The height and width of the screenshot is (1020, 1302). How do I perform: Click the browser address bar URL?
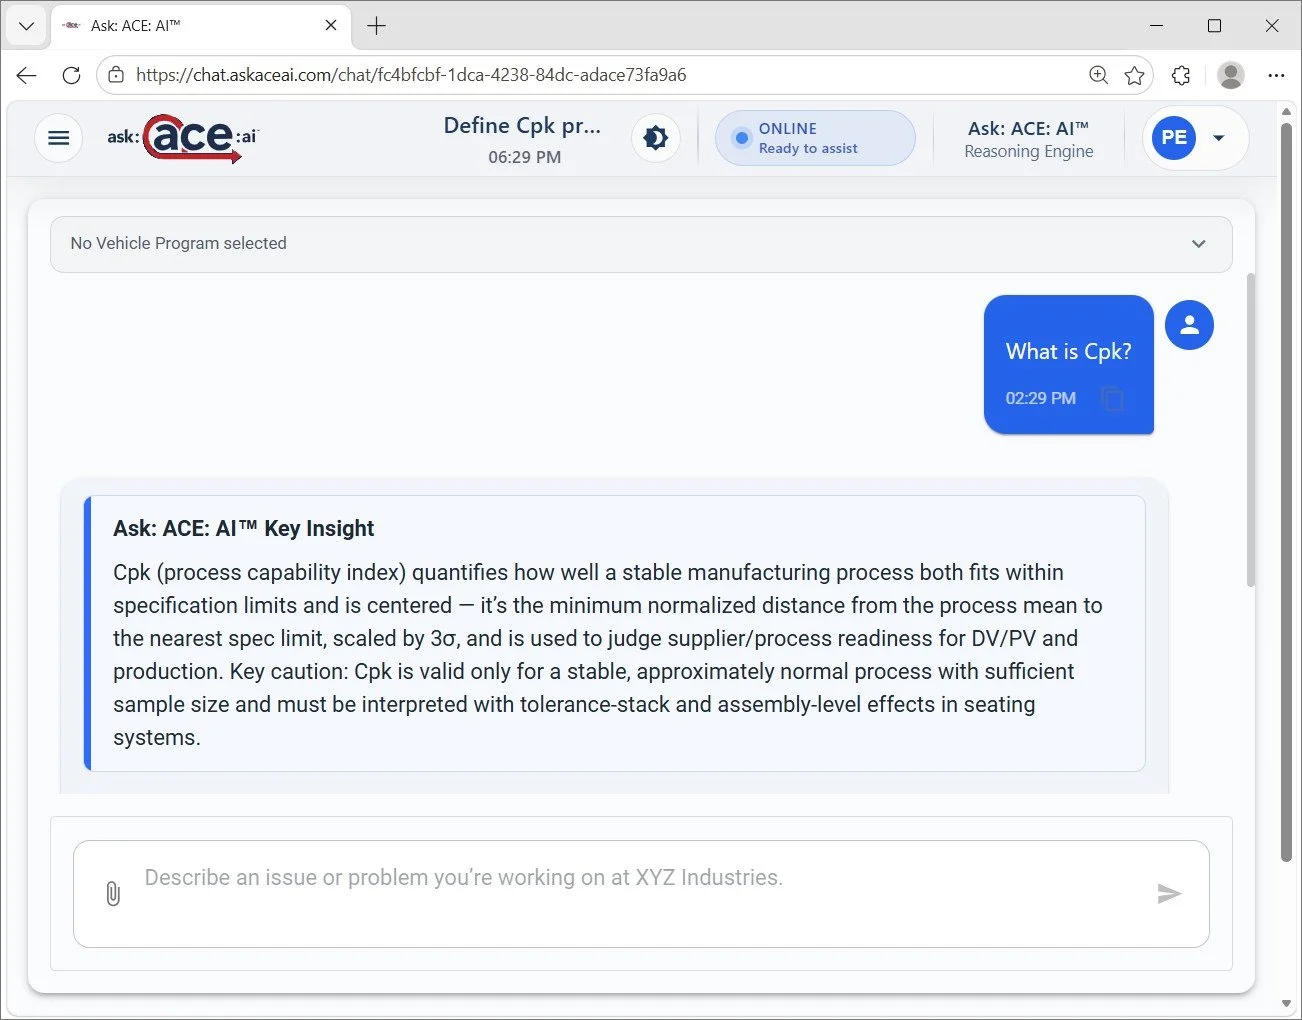(x=411, y=75)
